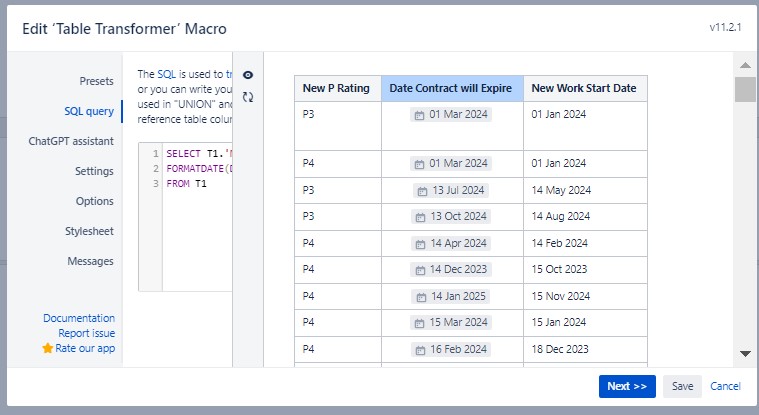Open the Documentation link
Image resolution: width=759 pixels, height=415 pixels.
pos(79,318)
